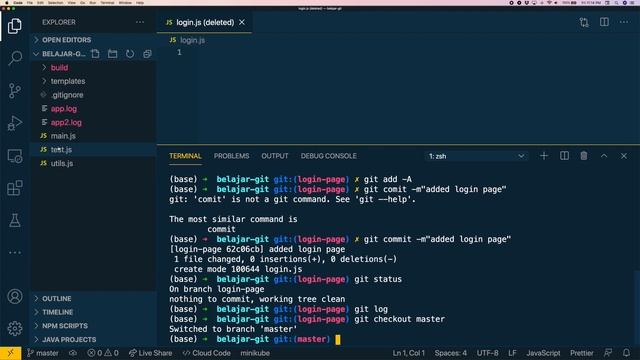
Task: Open utils.js file
Action: [94, 163]
